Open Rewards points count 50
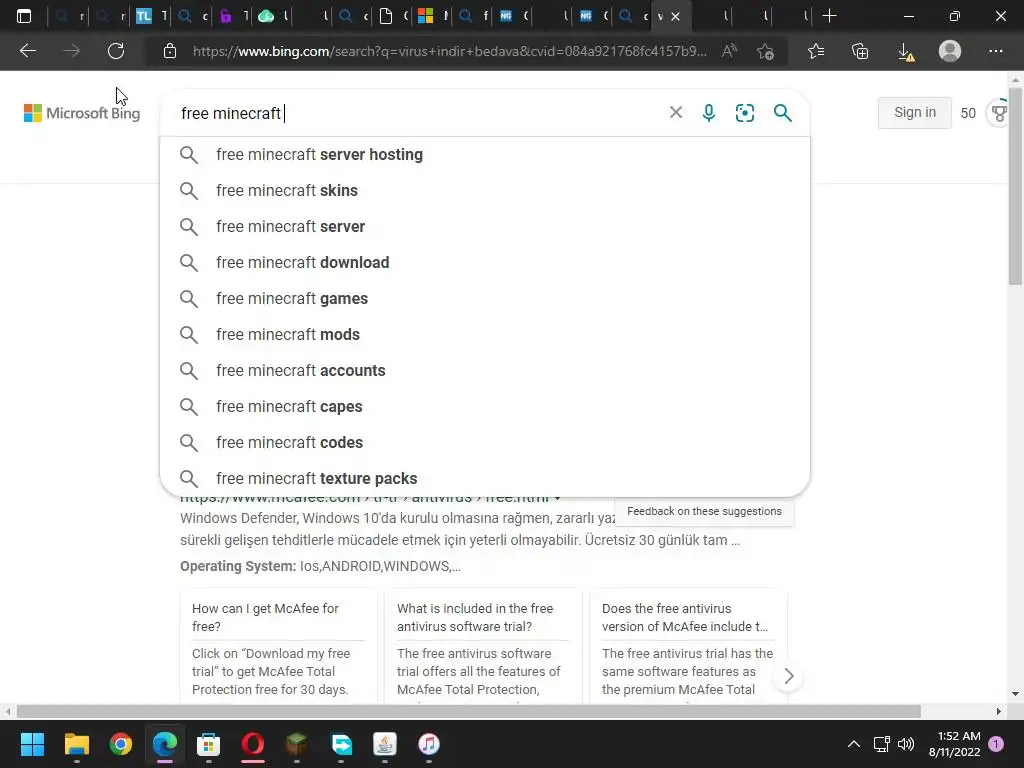 point(968,113)
